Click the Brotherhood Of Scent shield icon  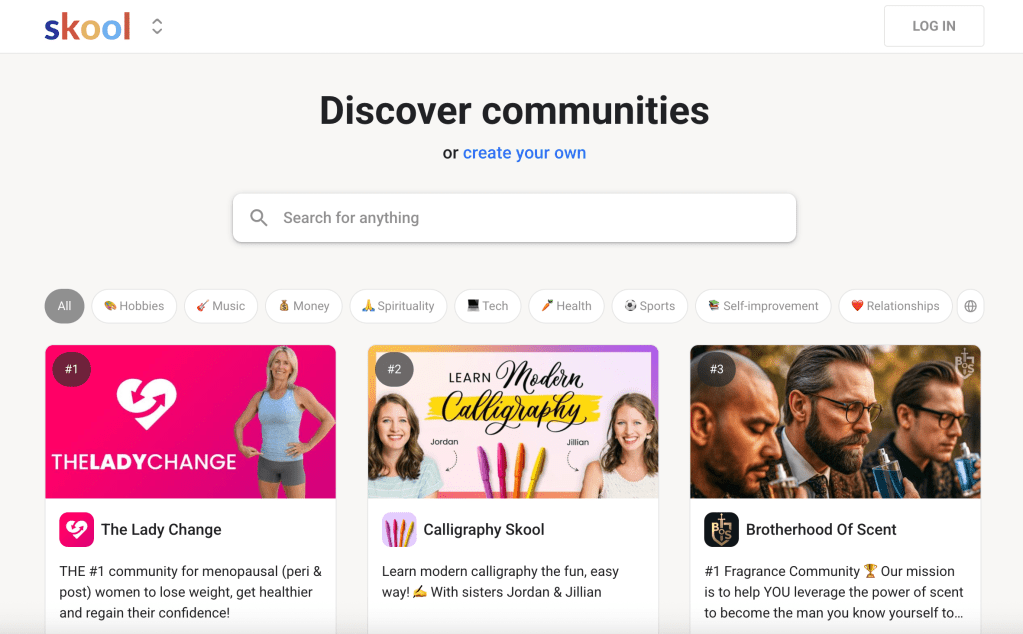coord(722,530)
